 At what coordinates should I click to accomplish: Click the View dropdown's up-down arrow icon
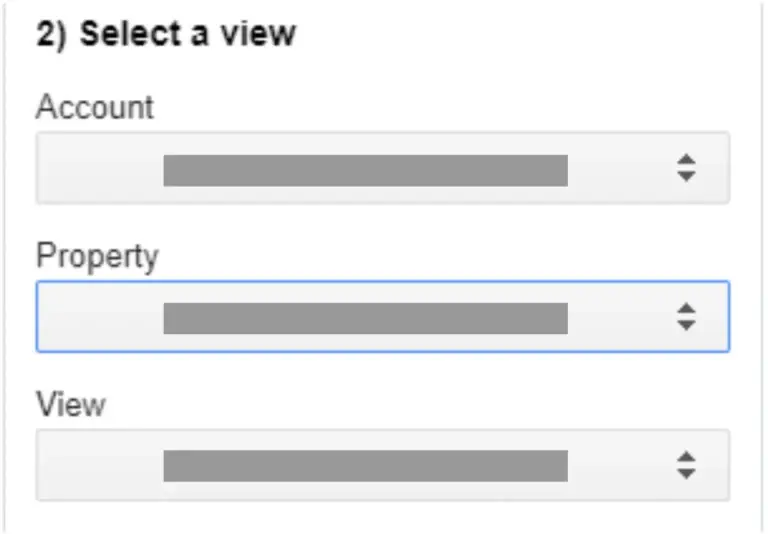[x=685, y=465]
